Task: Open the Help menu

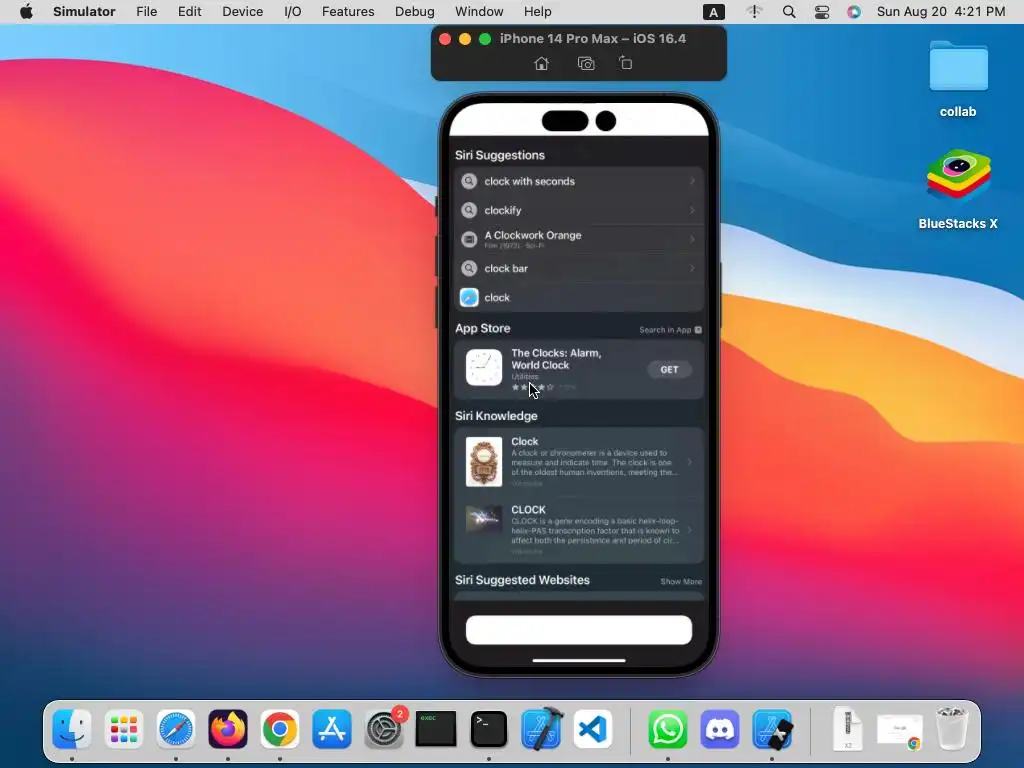Action: coord(537,12)
